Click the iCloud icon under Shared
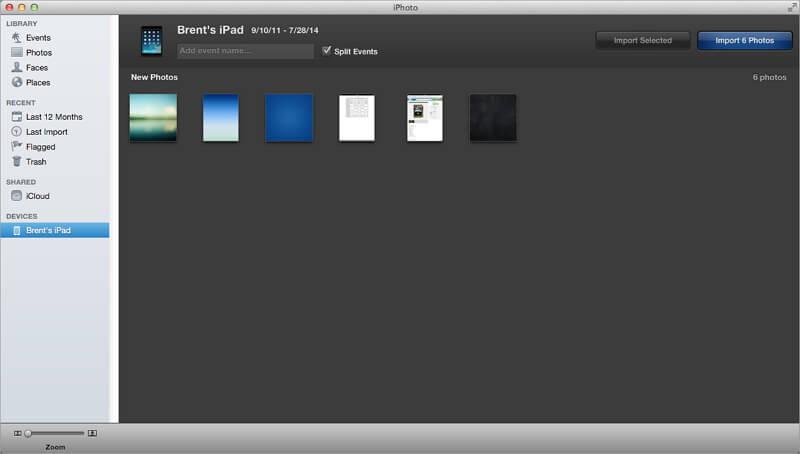 coord(17,197)
